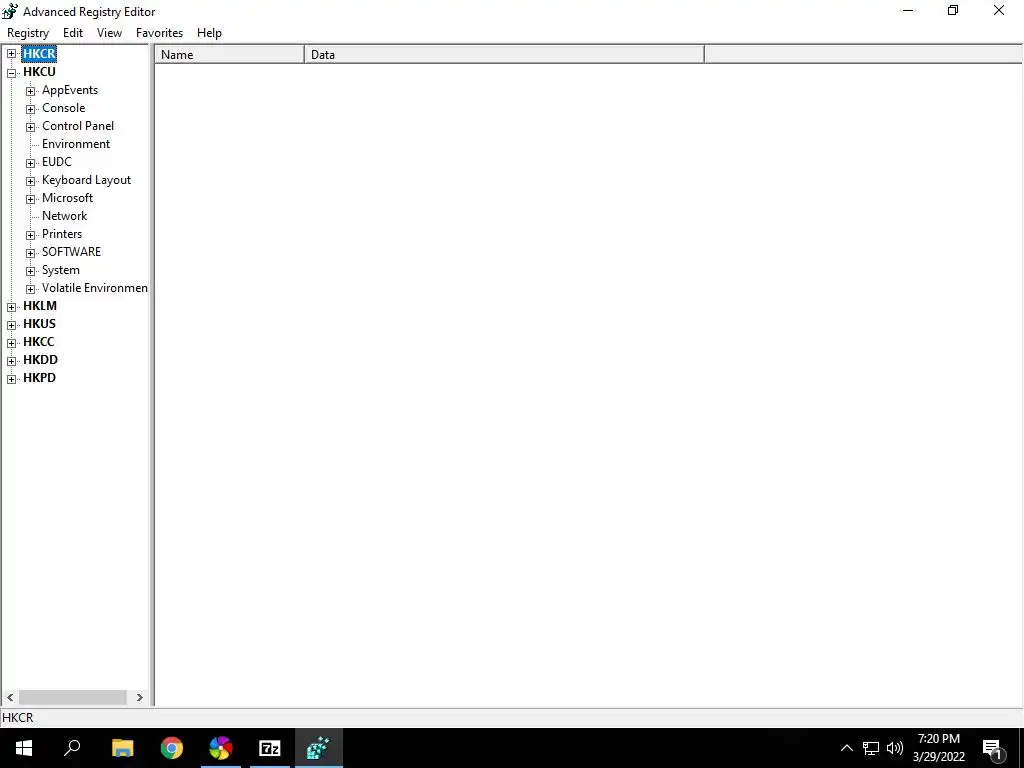
Task: Sort by the Name column header
Action: 230,55
